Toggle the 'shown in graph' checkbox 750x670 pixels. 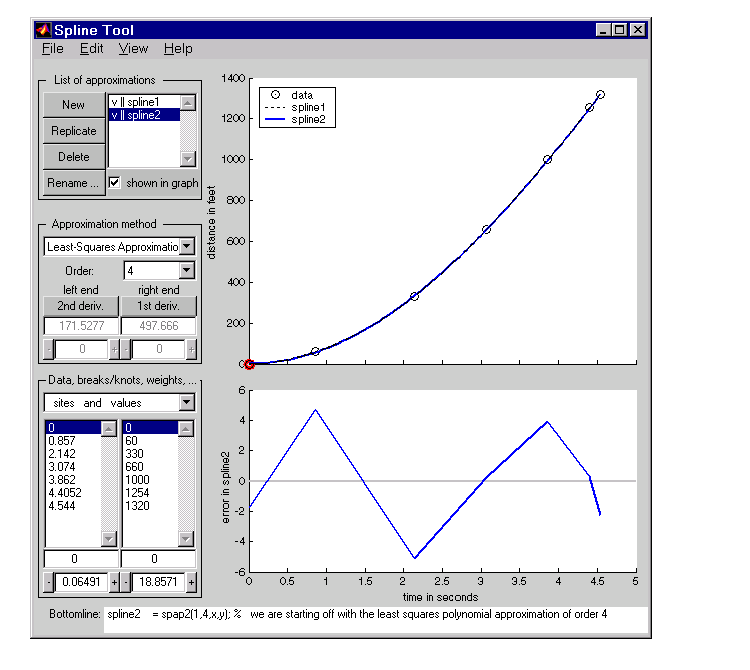(115, 183)
